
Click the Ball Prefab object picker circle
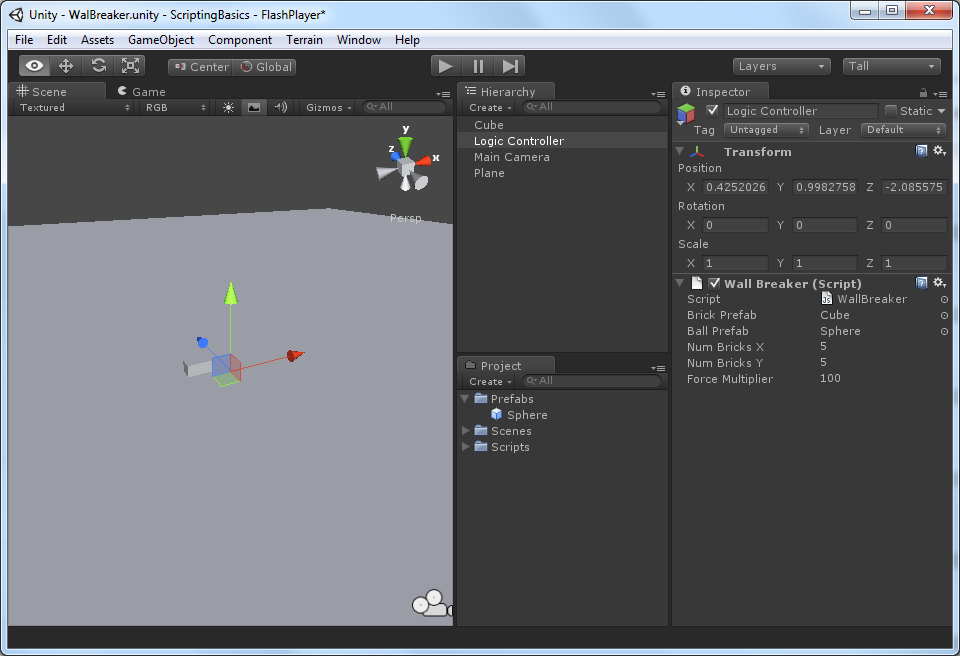click(x=944, y=331)
